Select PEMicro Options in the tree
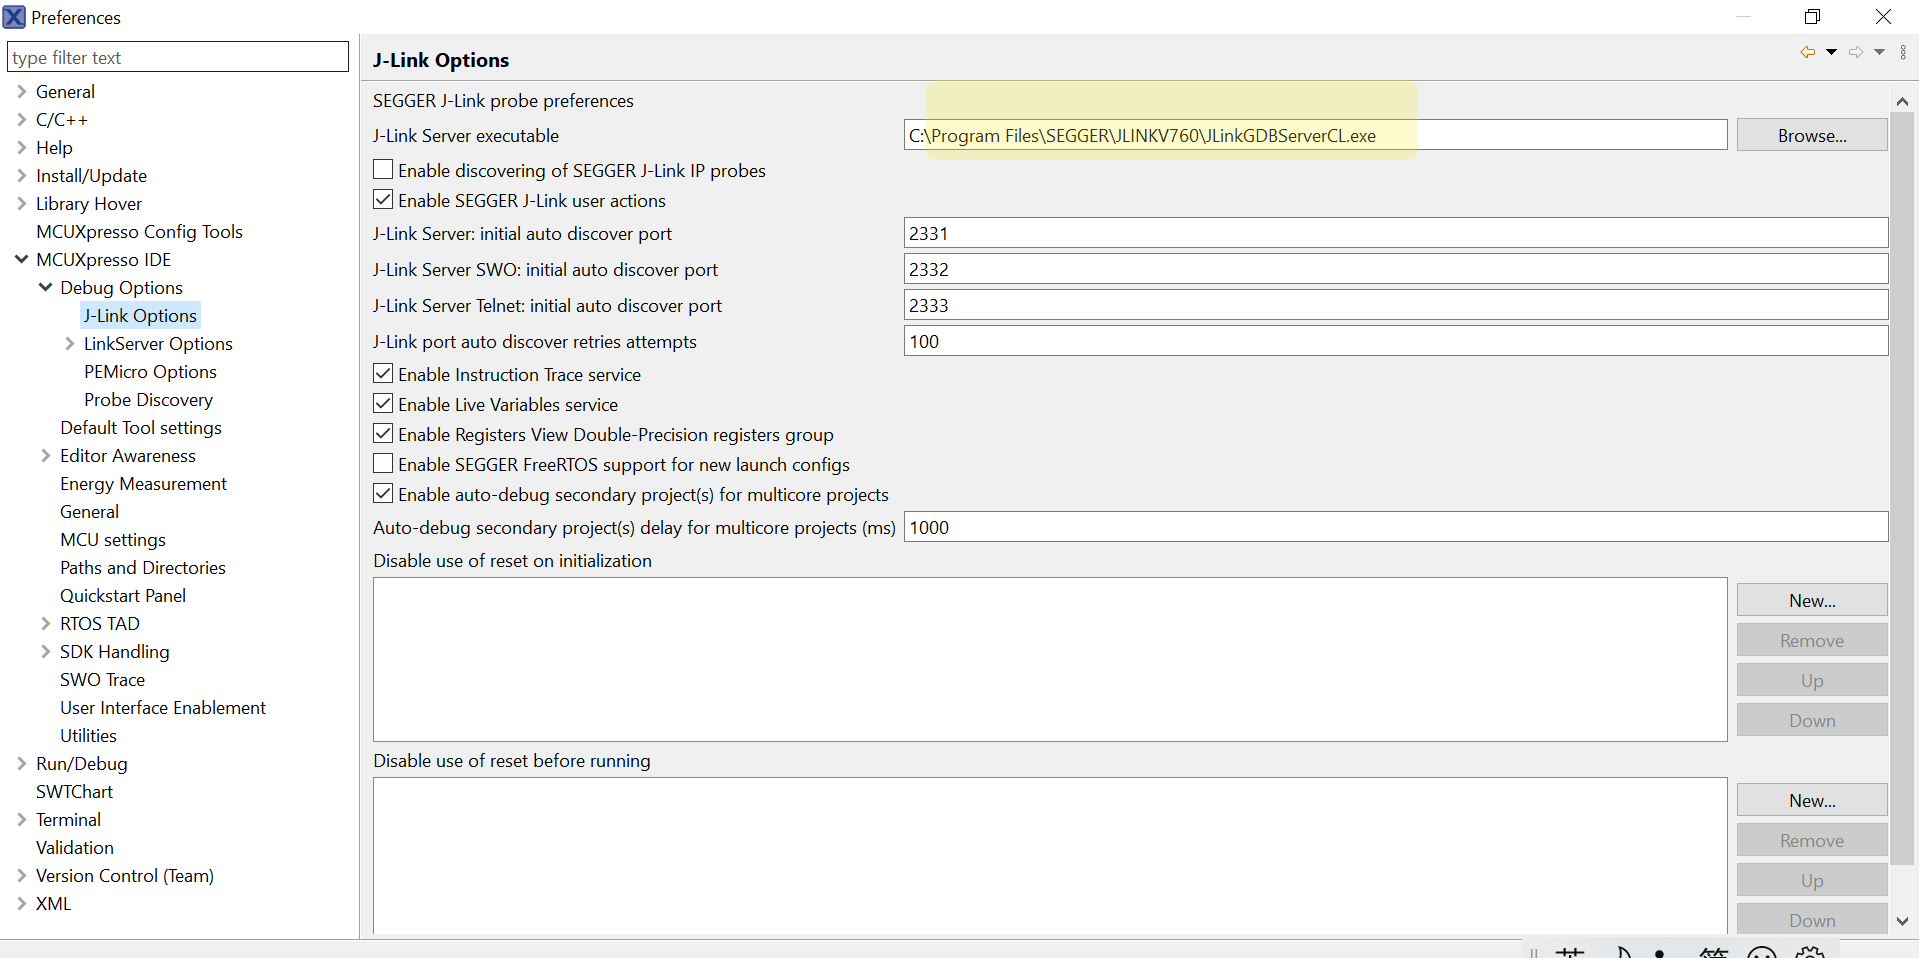Viewport: 1919px width, 958px height. (x=150, y=372)
